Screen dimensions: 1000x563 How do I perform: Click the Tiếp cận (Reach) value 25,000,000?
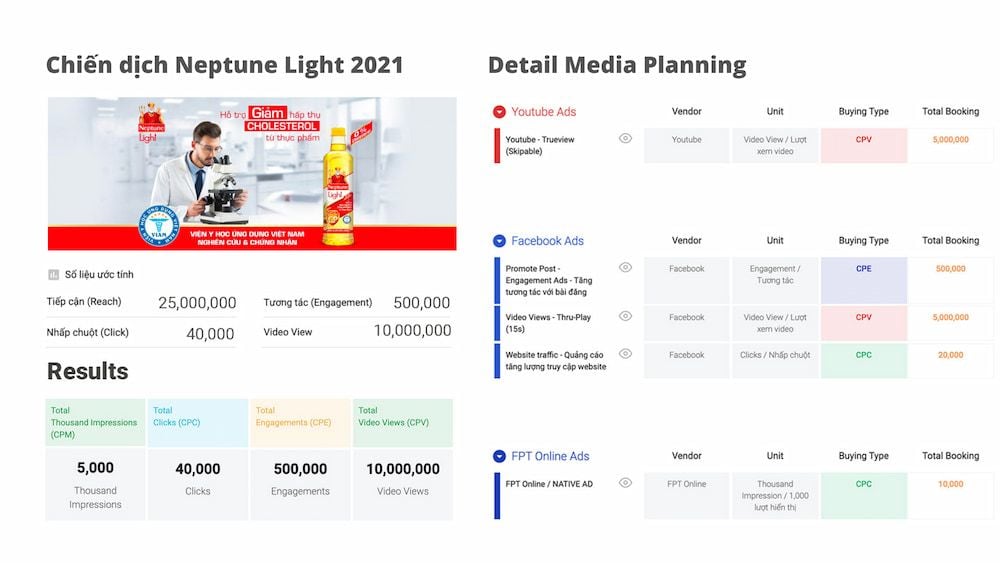[x=197, y=303]
